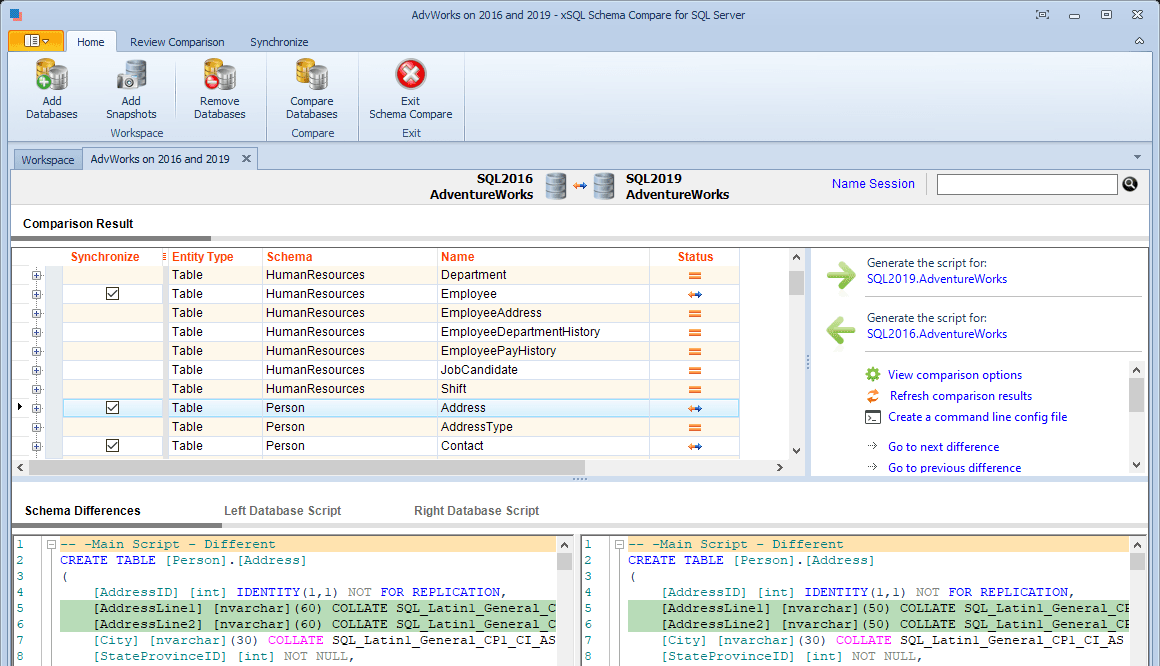1160x666 pixels.
Task: Click the equal status icon for the JobCandidate row
Action: [695, 370]
